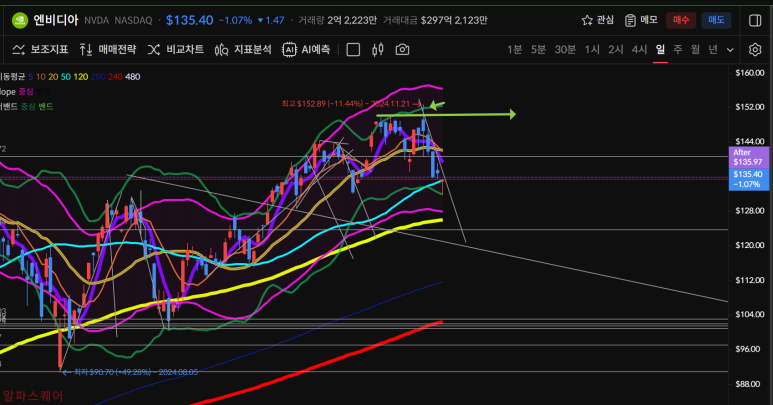The height and width of the screenshot is (405, 773).
Task: Click the $128.00 price axis label
Action: click(x=749, y=211)
